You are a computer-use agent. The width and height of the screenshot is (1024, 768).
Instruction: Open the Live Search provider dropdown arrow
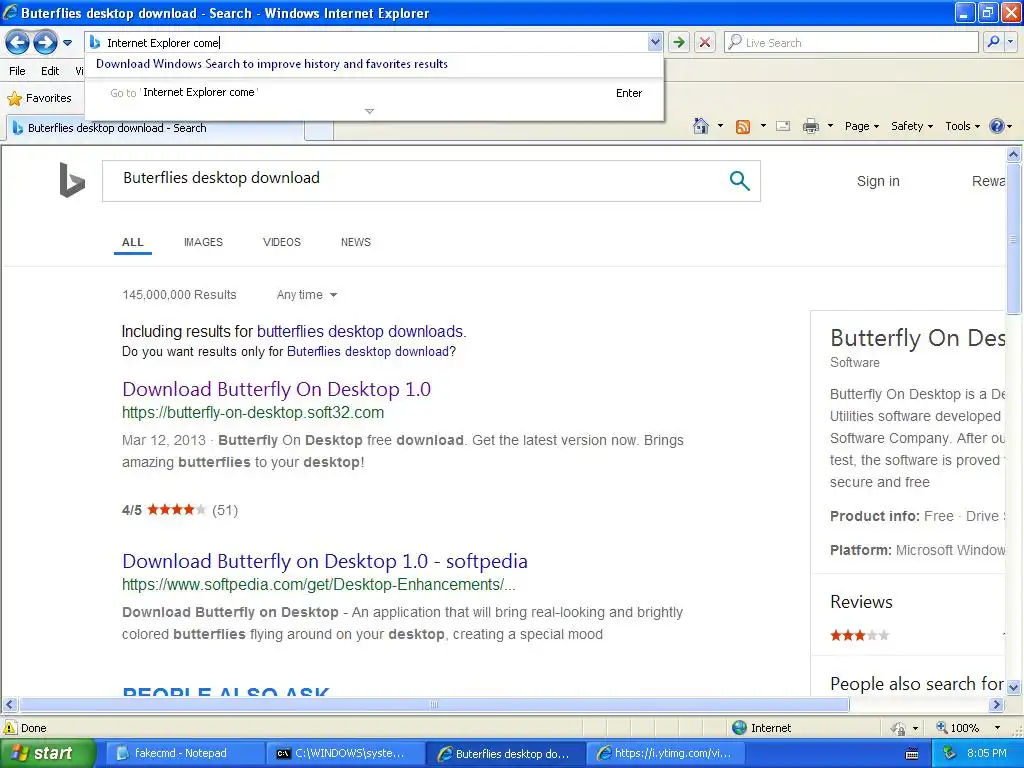(1010, 42)
